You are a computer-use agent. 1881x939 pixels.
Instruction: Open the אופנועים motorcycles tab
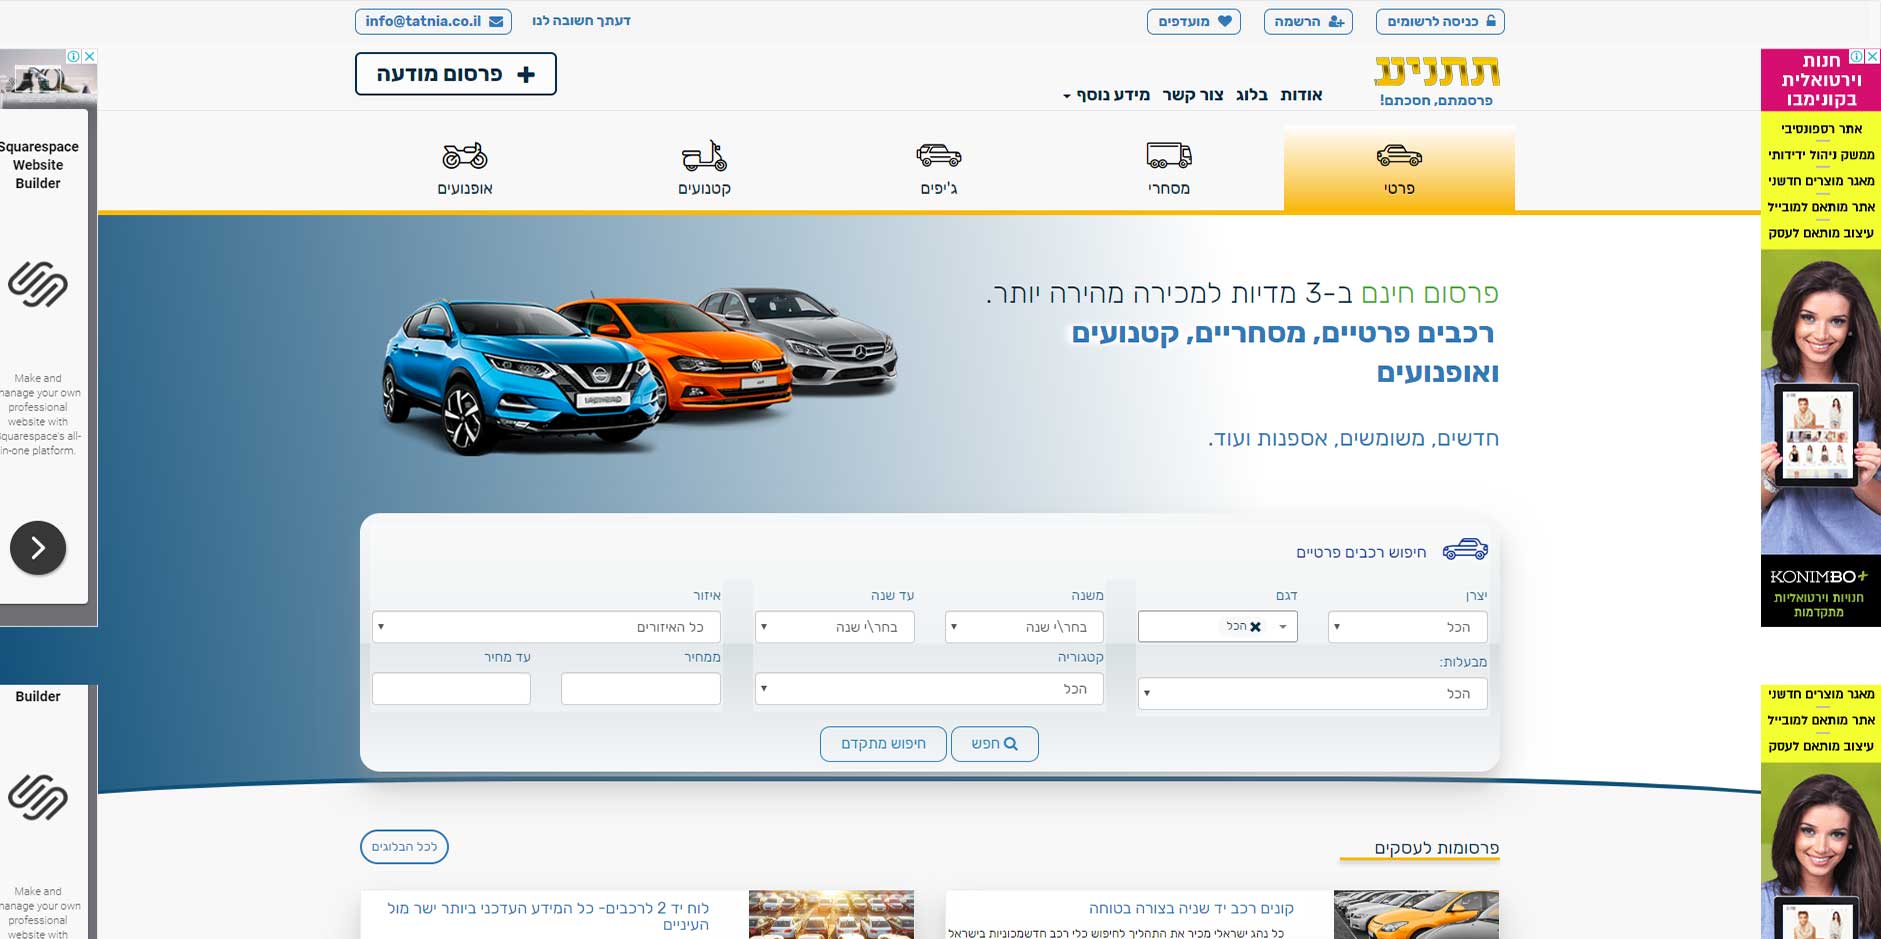click(x=465, y=168)
